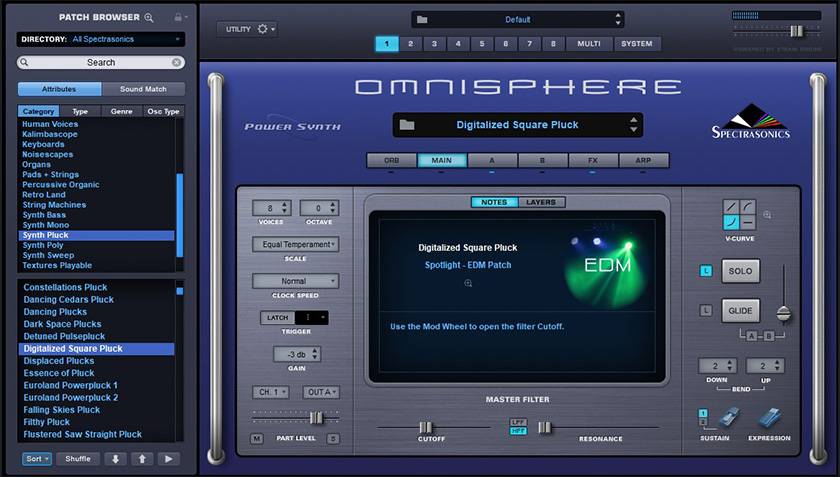Image resolution: width=840 pixels, height=477 pixels.
Task: Step to next patch with down arrow button
Action: (x=115, y=459)
